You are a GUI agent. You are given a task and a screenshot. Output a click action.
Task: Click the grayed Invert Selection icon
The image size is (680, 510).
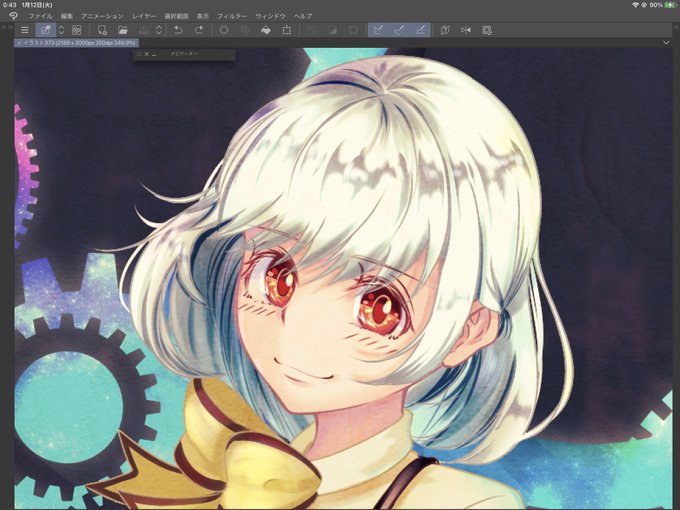[332, 30]
